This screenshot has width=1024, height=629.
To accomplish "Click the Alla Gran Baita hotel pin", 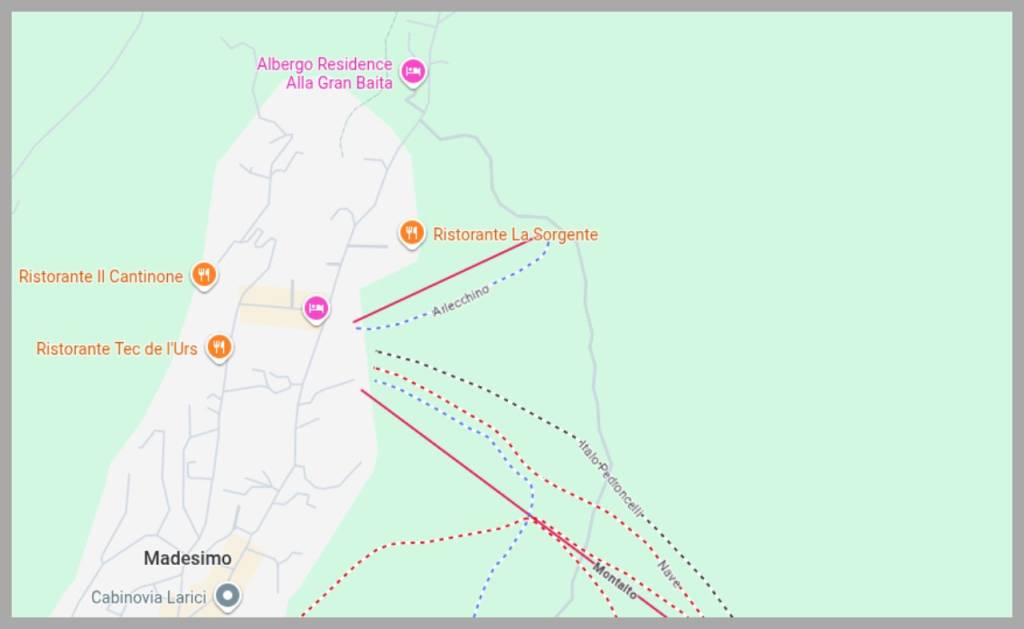I will [x=412, y=72].
